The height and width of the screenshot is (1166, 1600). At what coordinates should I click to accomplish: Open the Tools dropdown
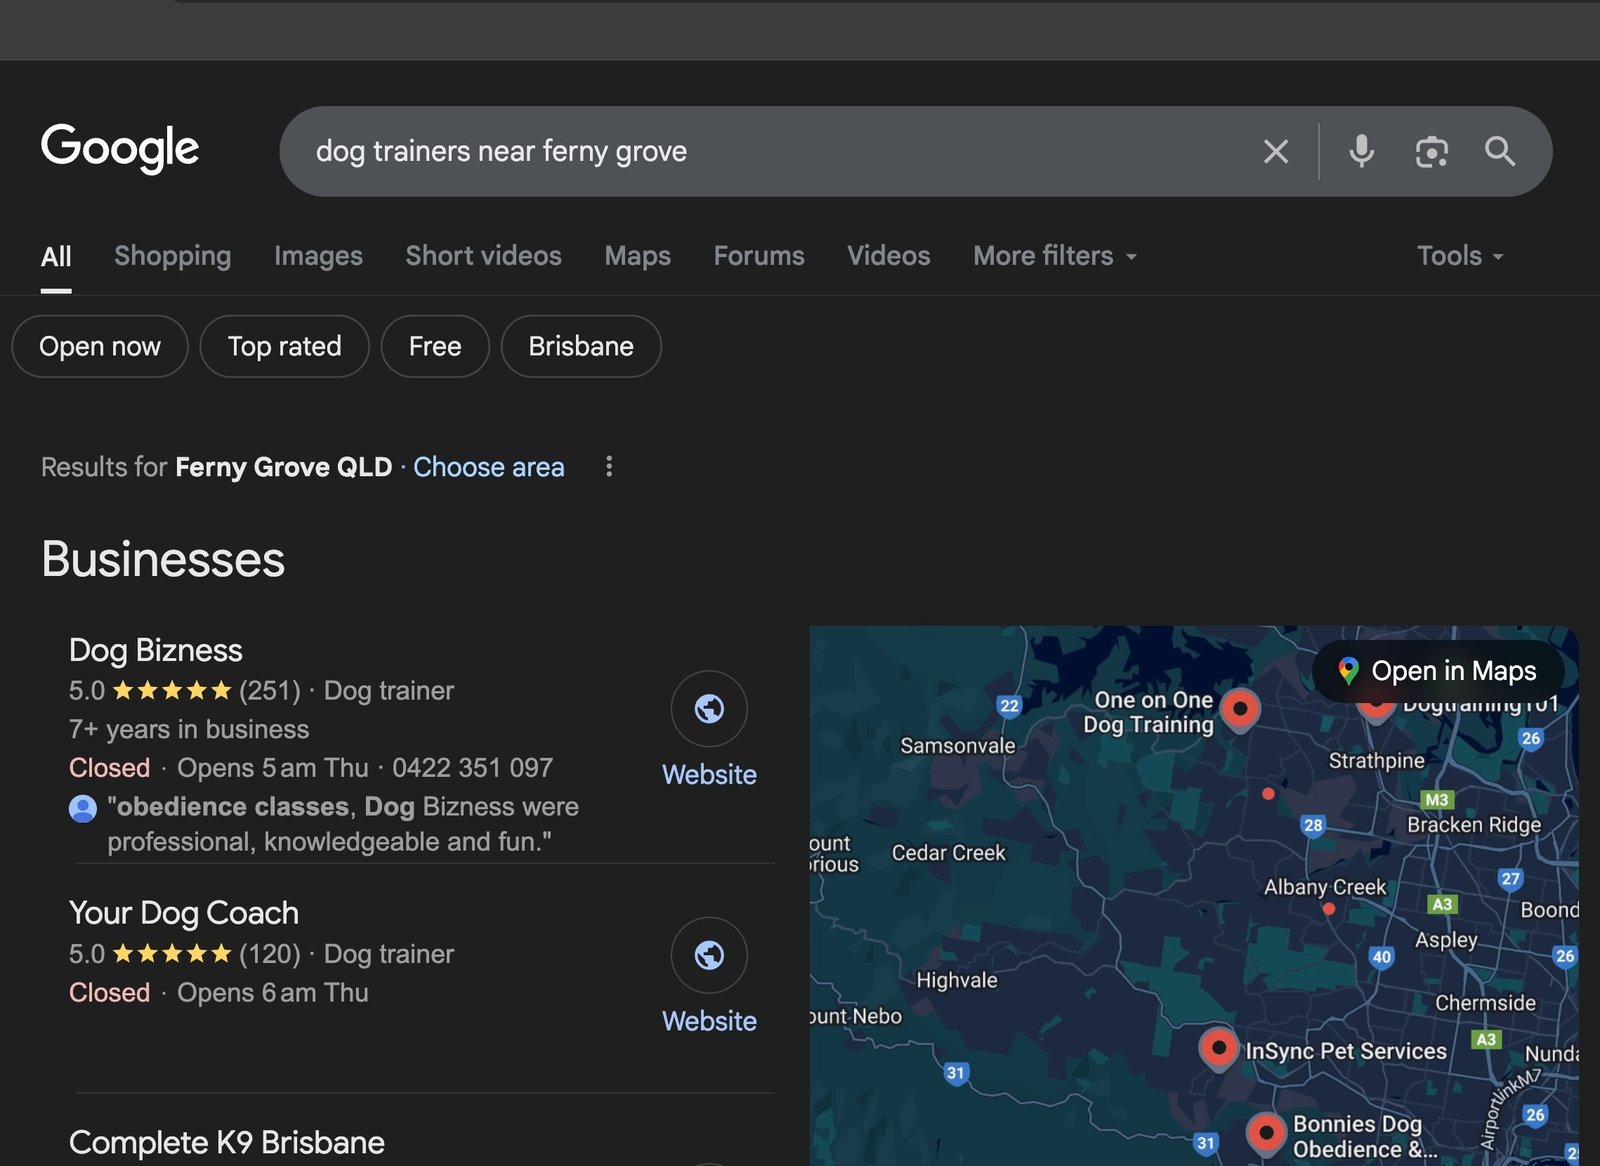1459,256
